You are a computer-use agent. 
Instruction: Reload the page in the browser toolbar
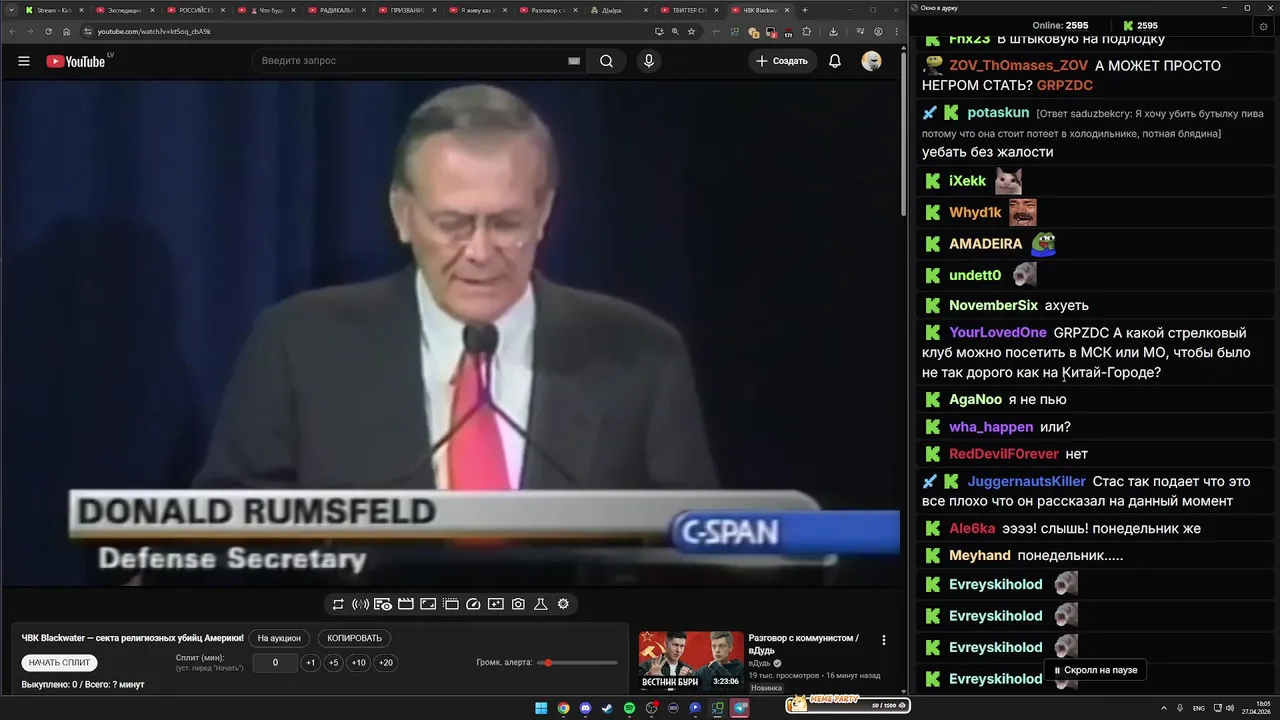[x=48, y=31]
